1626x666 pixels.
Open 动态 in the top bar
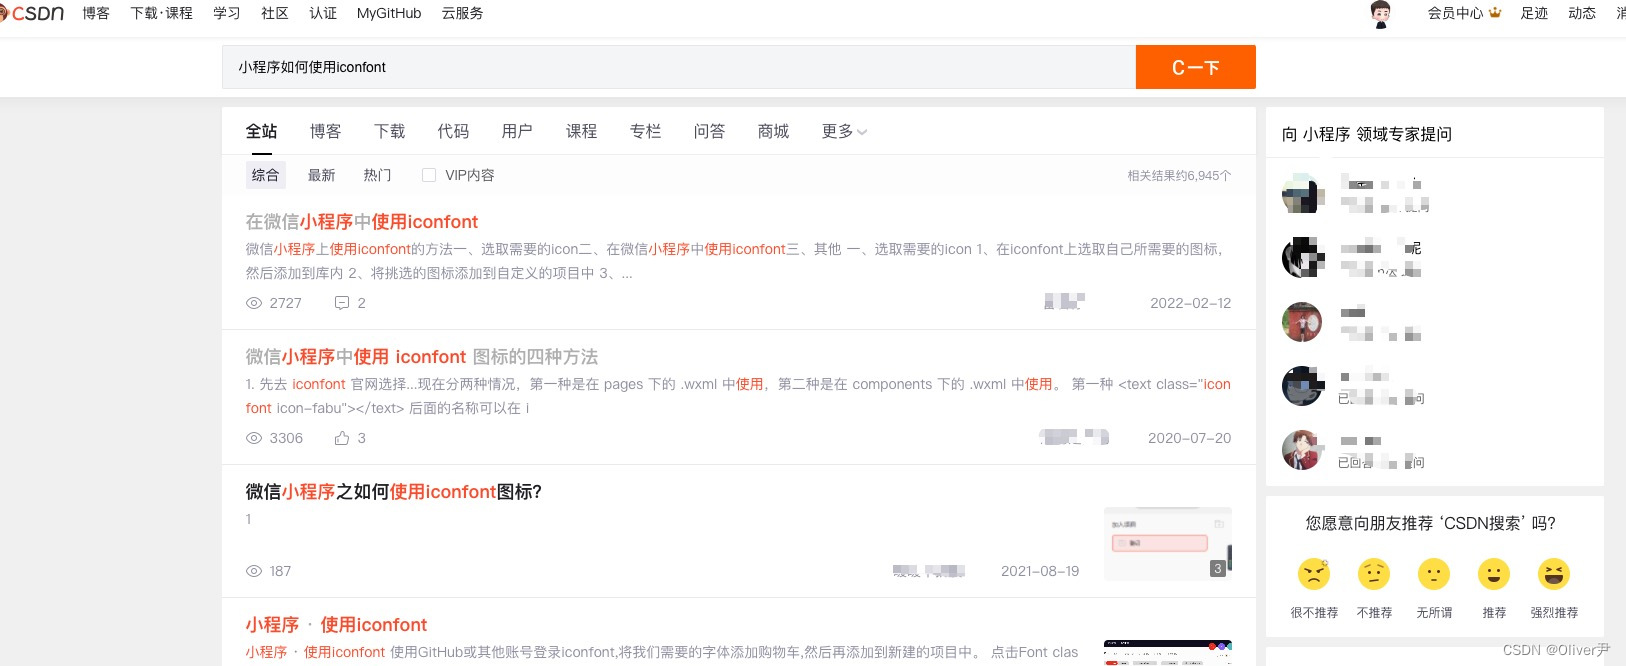pos(1583,13)
